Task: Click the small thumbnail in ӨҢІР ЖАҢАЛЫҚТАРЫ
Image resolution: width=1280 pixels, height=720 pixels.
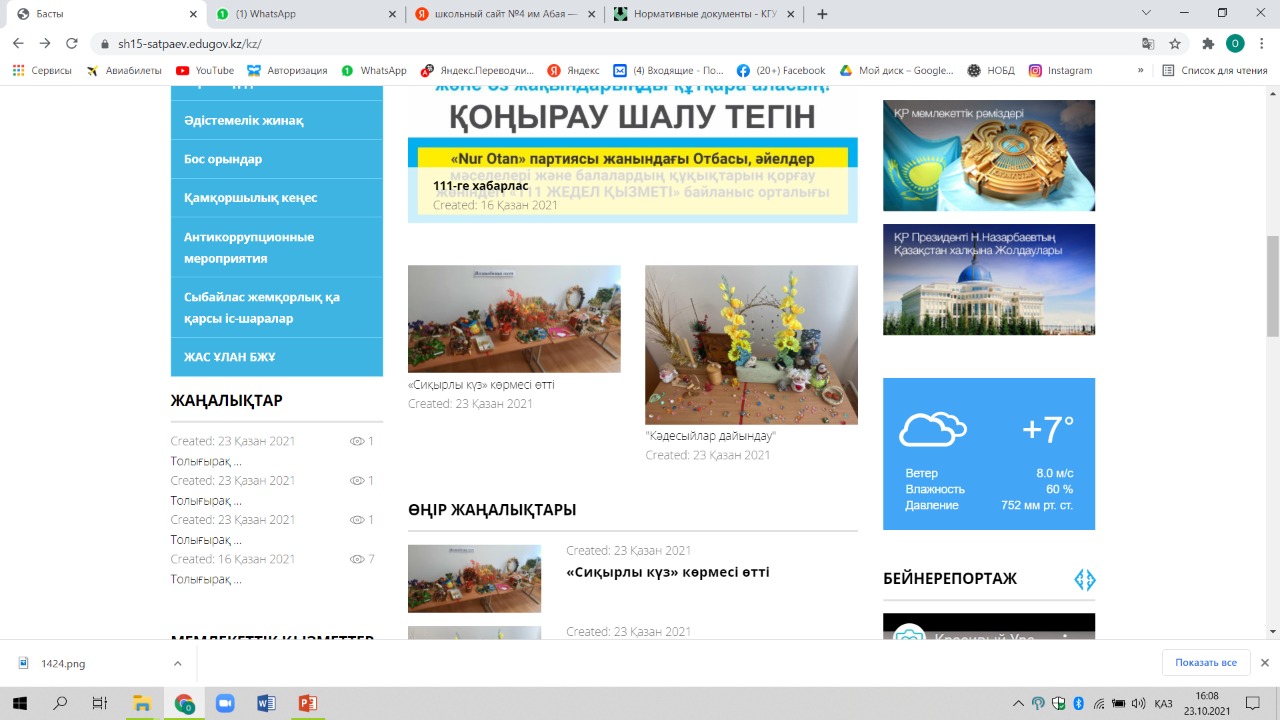Action: coord(474,579)
